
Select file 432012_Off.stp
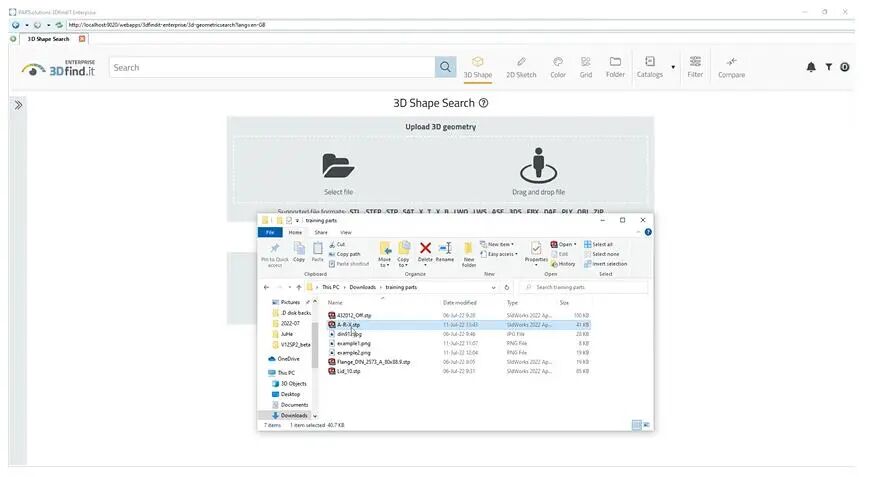(x=354, y=316)
